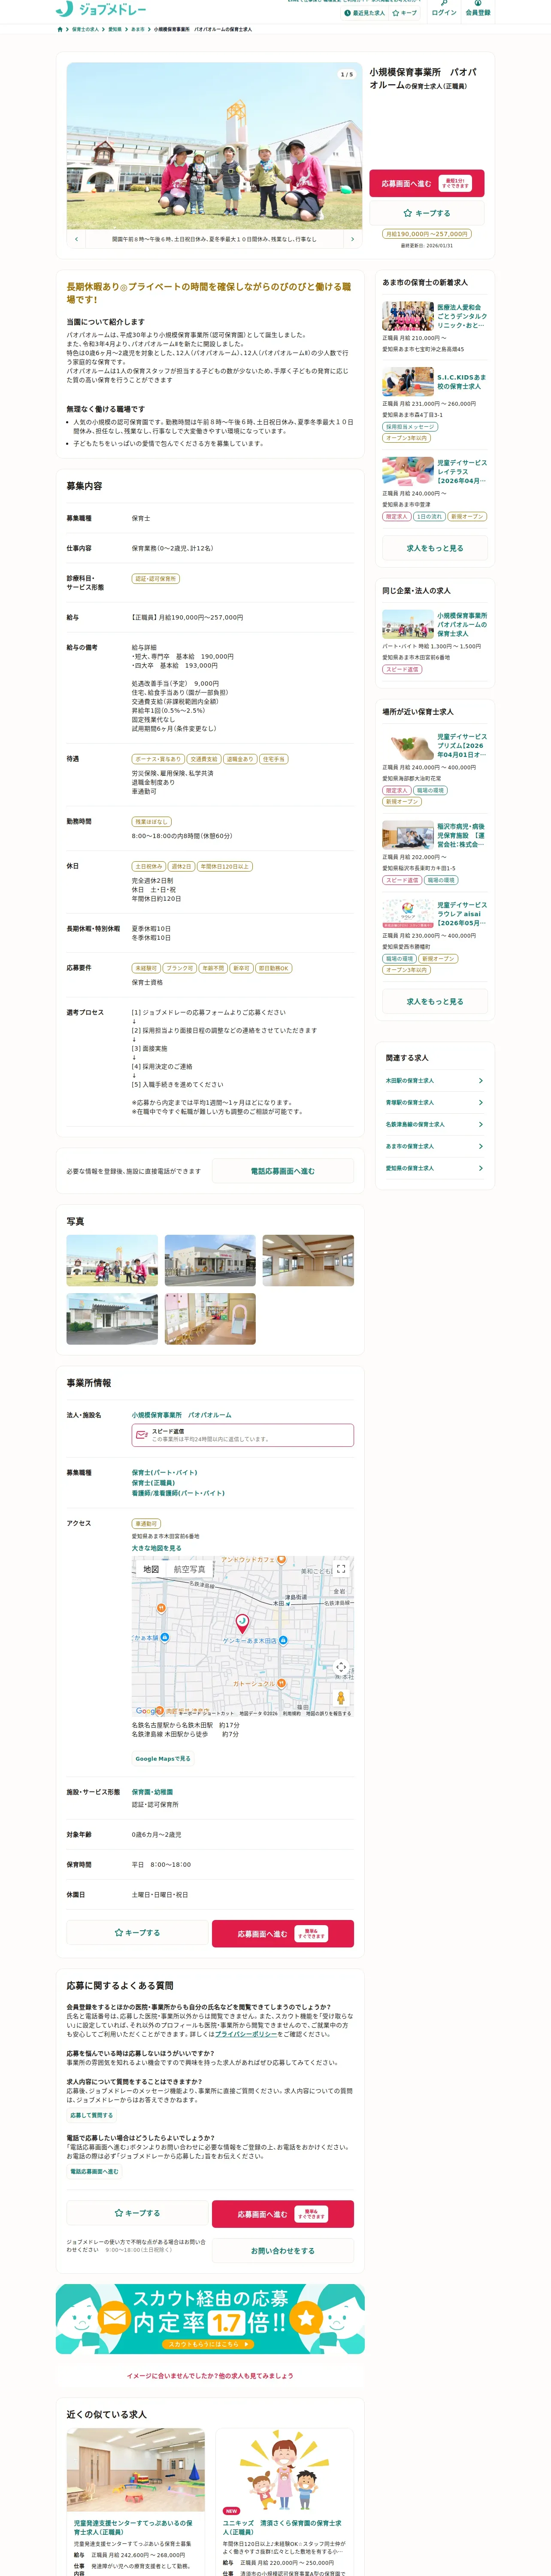Click ゲンキーあま木田店 marker on map
Screen dimensions: 551x2576
pos(283,1640)
